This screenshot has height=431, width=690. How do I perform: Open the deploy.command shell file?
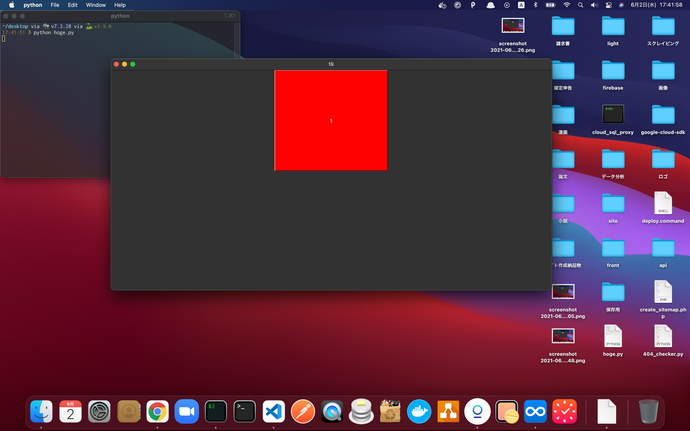point(662,203)
